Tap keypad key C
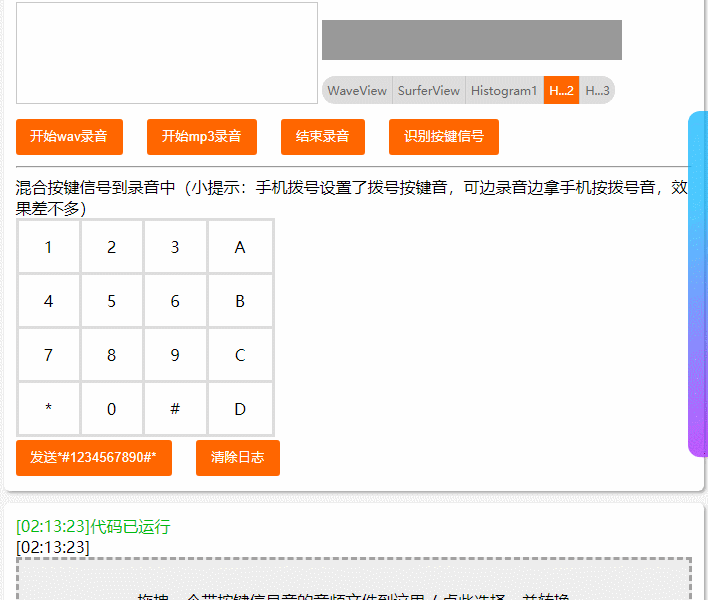This screenshot has height=600, width=708. (240, 355)
